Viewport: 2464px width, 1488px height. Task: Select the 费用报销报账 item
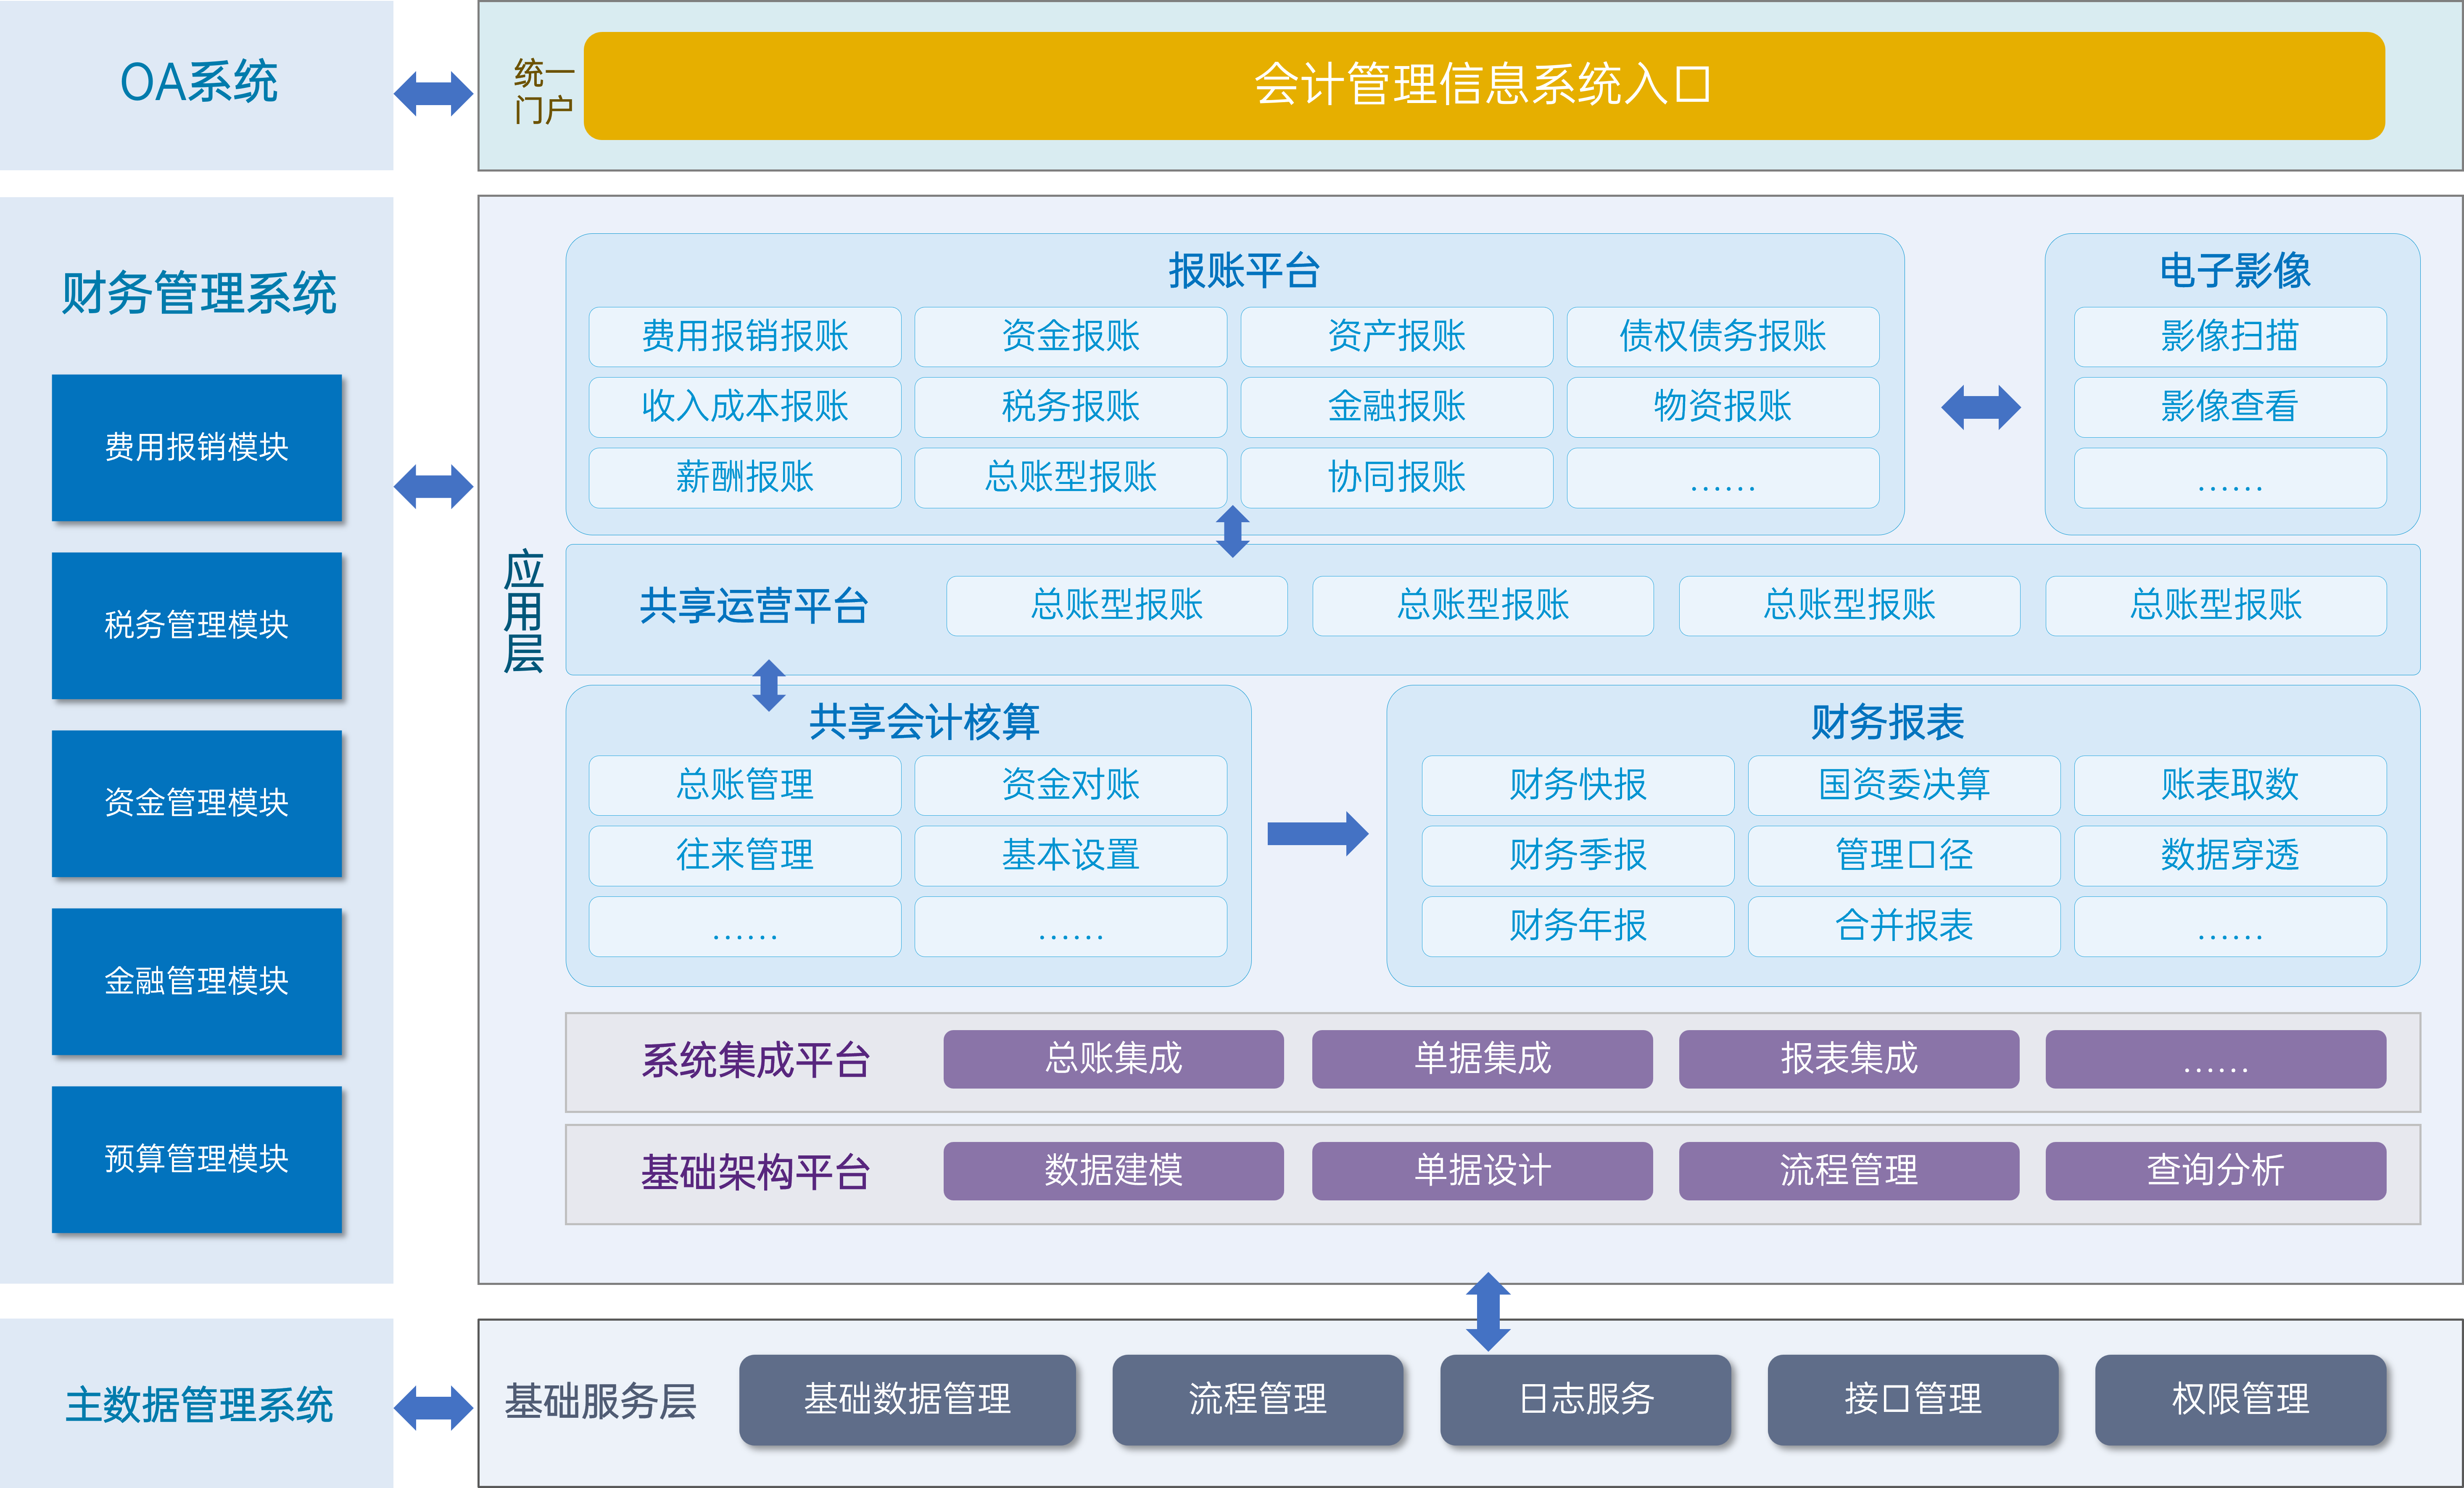click(x=744, y=336)
